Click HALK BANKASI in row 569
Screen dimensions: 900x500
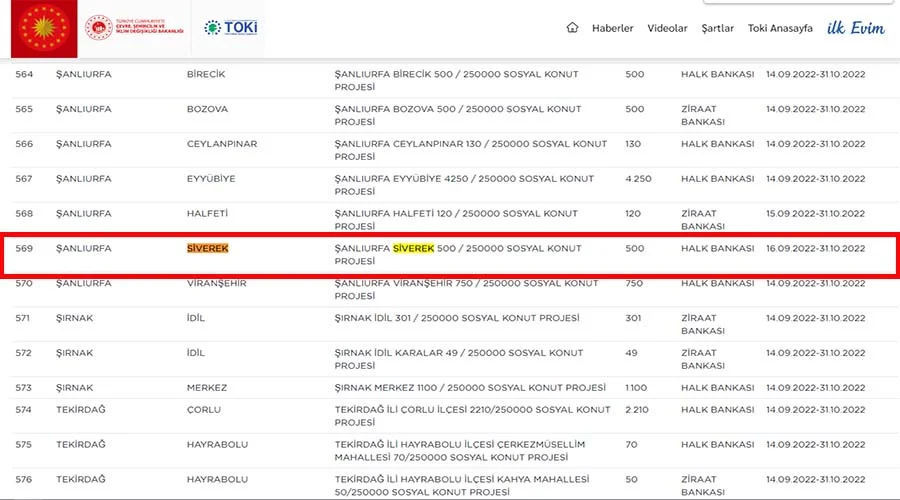[717, 249]
